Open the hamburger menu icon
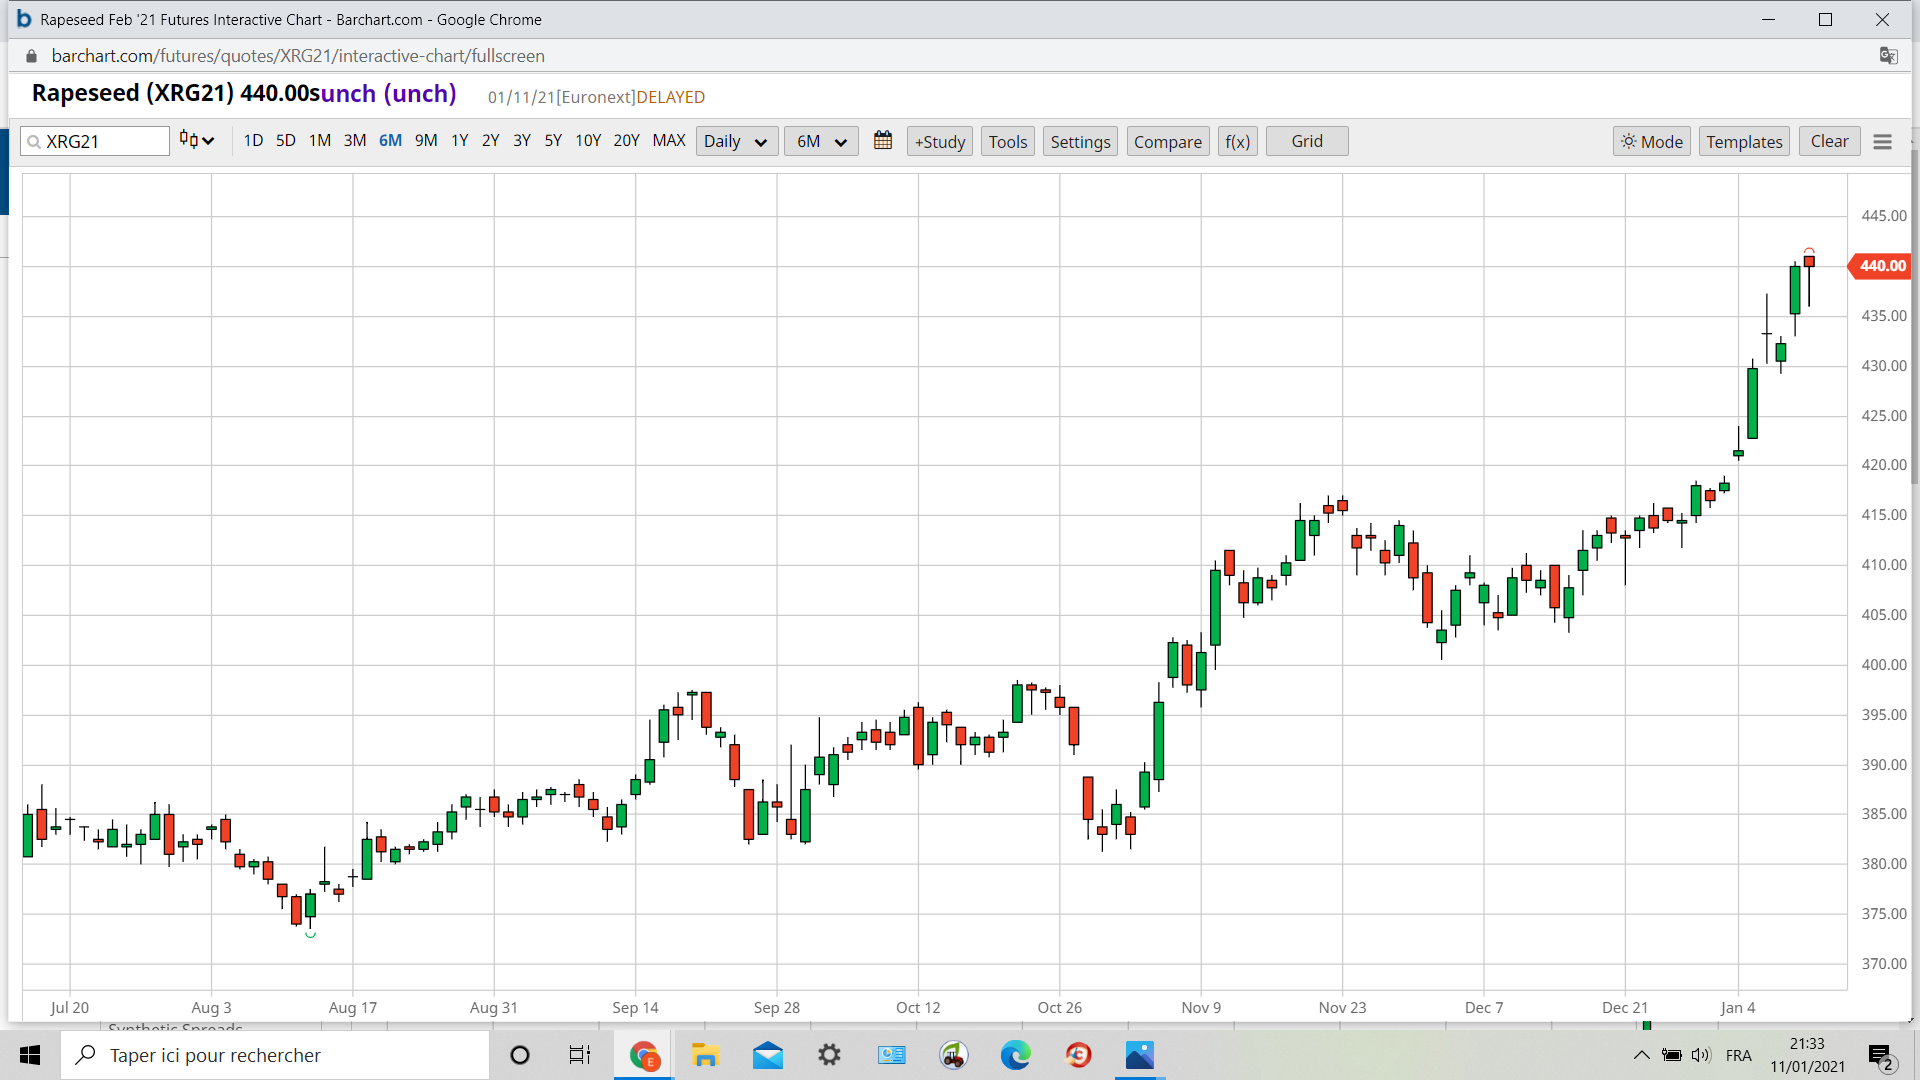The image size is (1920, 1080). (1882, 142)
